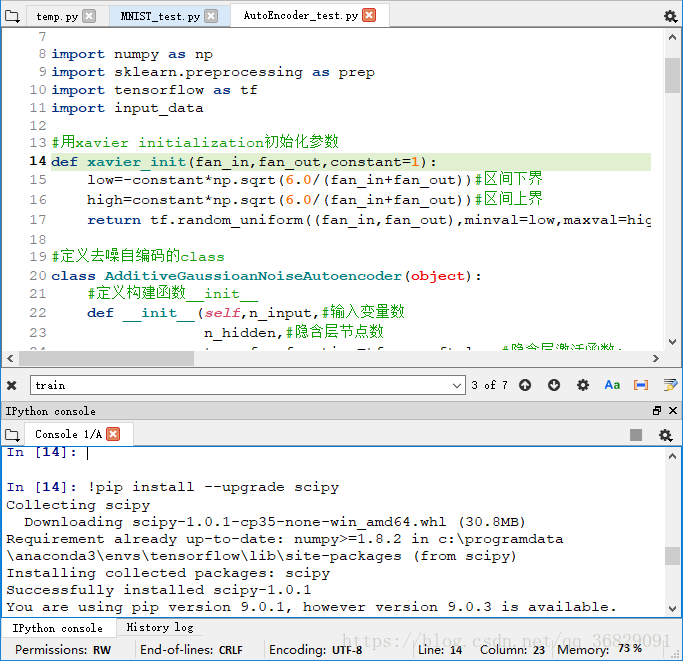Screen dimensions: 683x661
Task: Browse editor tabs folder icon
Action: coord(13,16)
